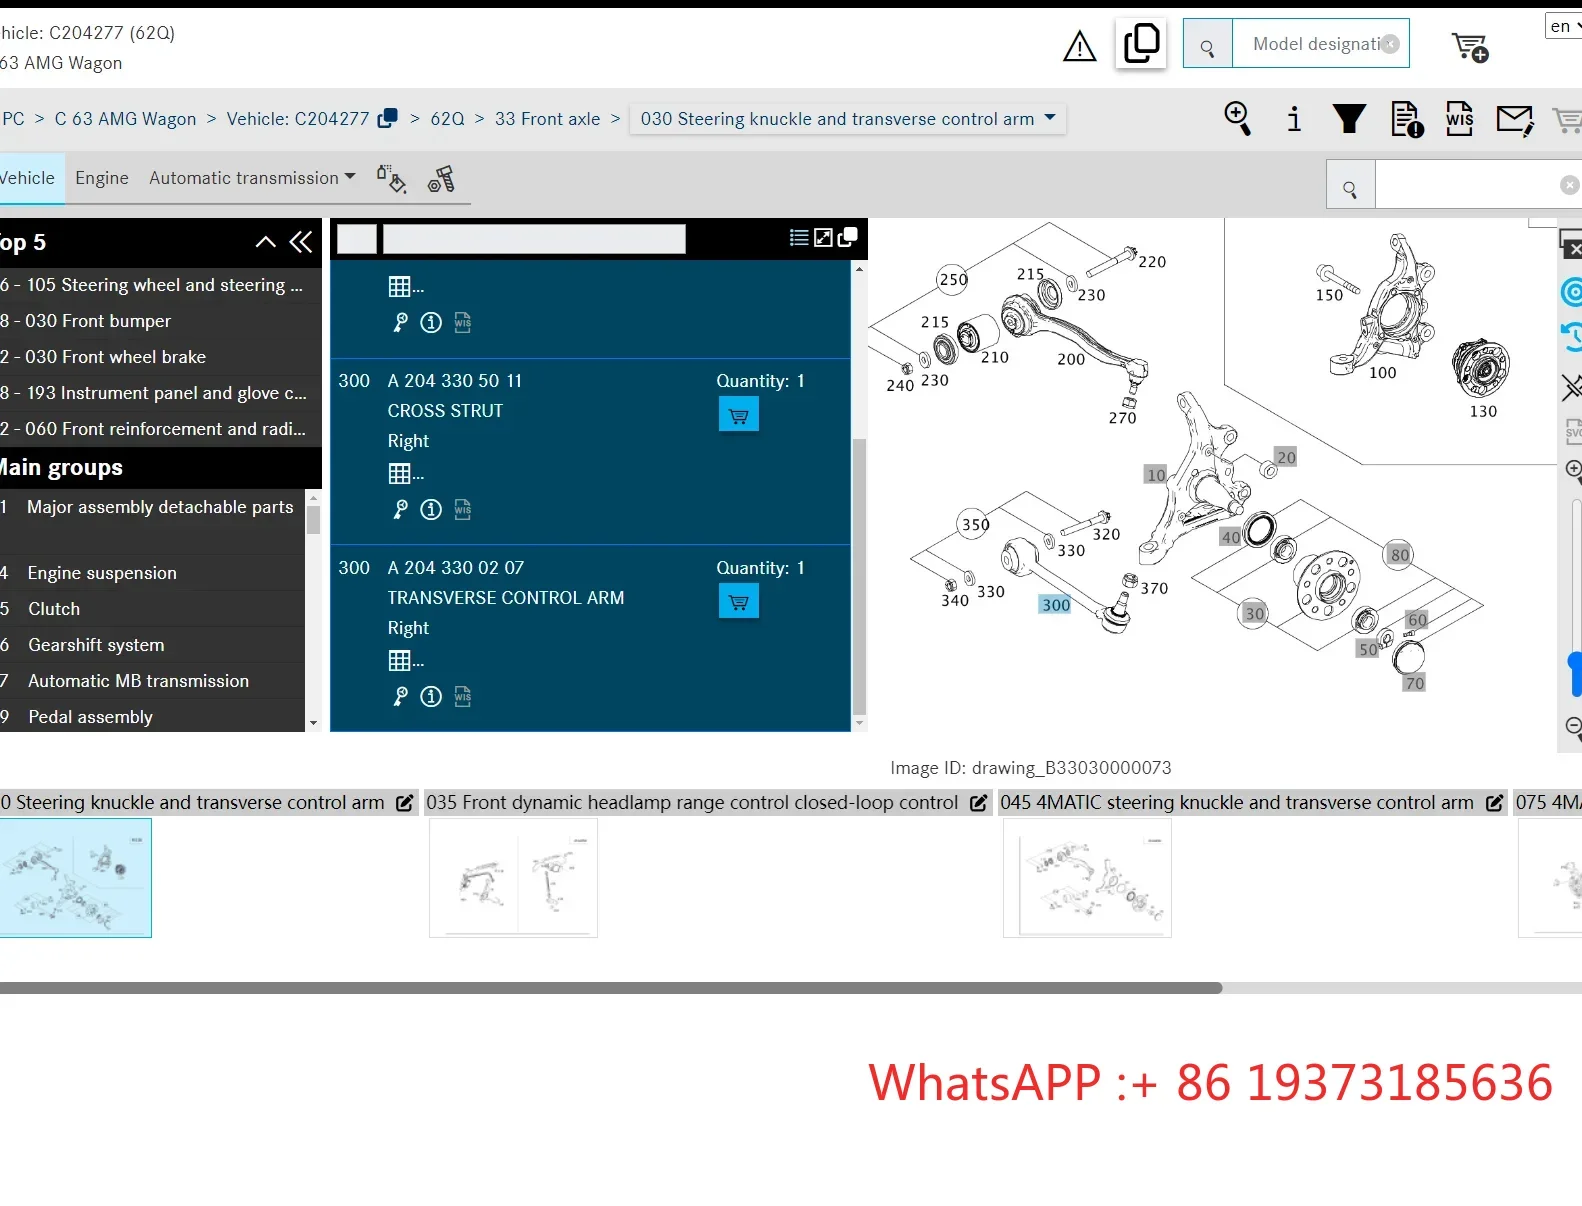Click the Vehicle: C204277 breadcrumb link
Screen dimensions: 1582x1206
[298, 119]
